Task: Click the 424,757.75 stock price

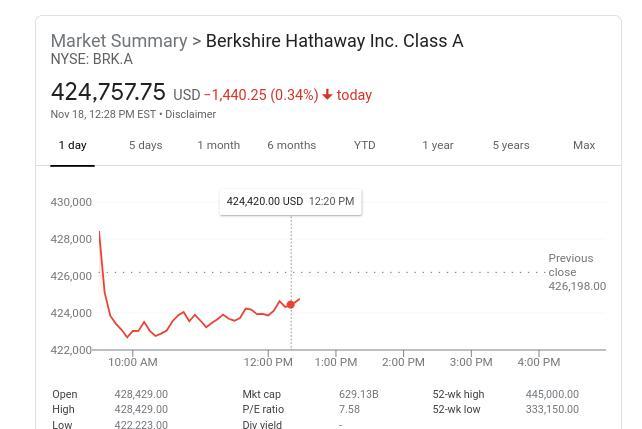Action: (108, 92)
